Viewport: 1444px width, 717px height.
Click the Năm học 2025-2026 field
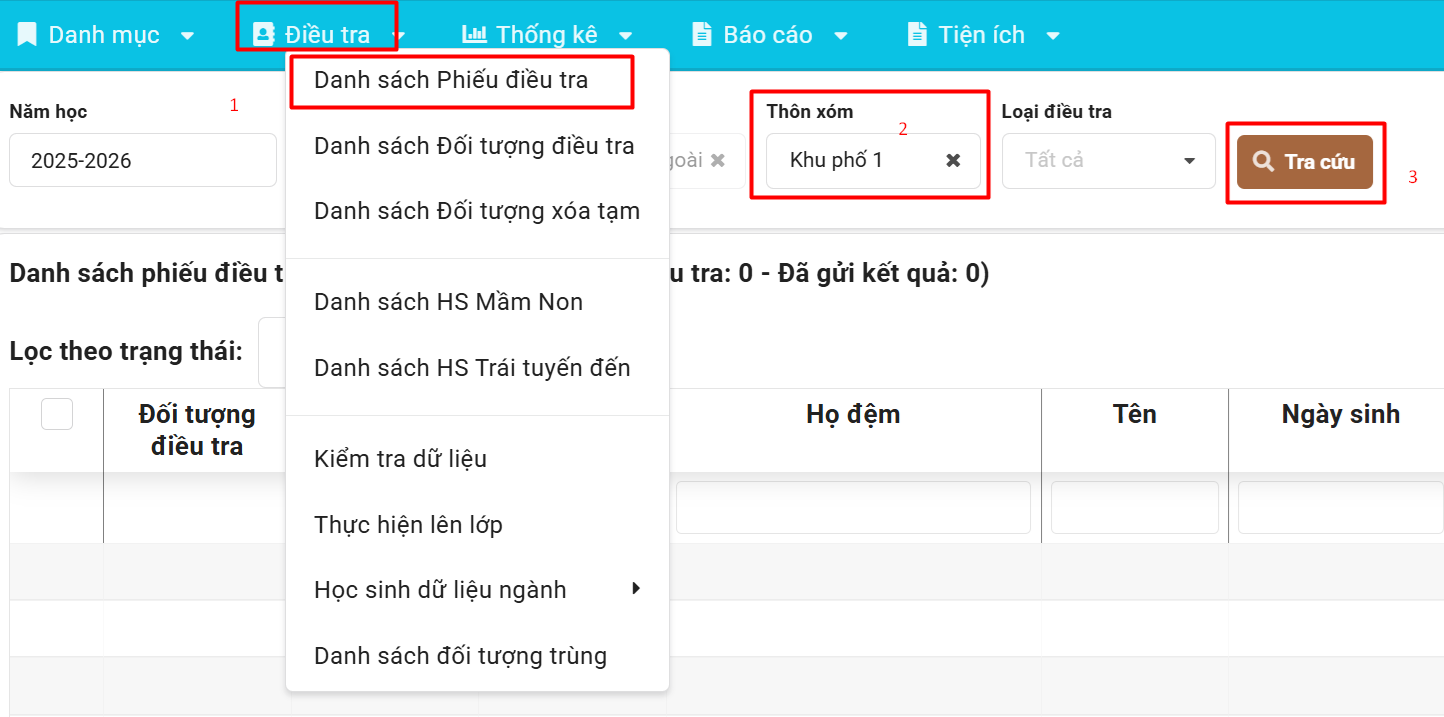[x=142, y=160]
